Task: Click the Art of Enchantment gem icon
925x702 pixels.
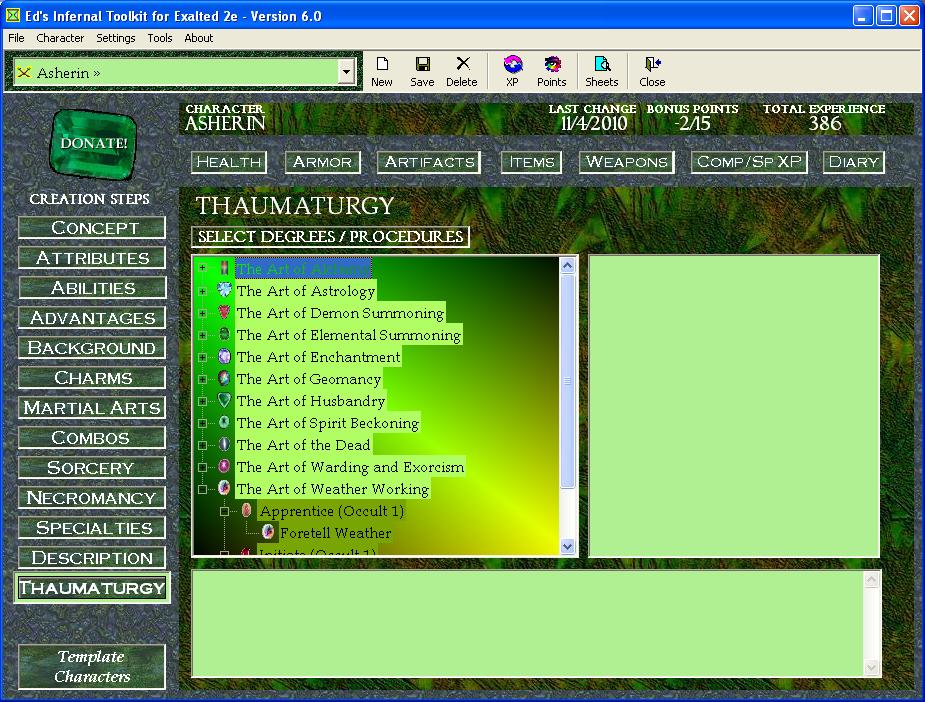Action: pyautogui.click(x=224, y=356)
